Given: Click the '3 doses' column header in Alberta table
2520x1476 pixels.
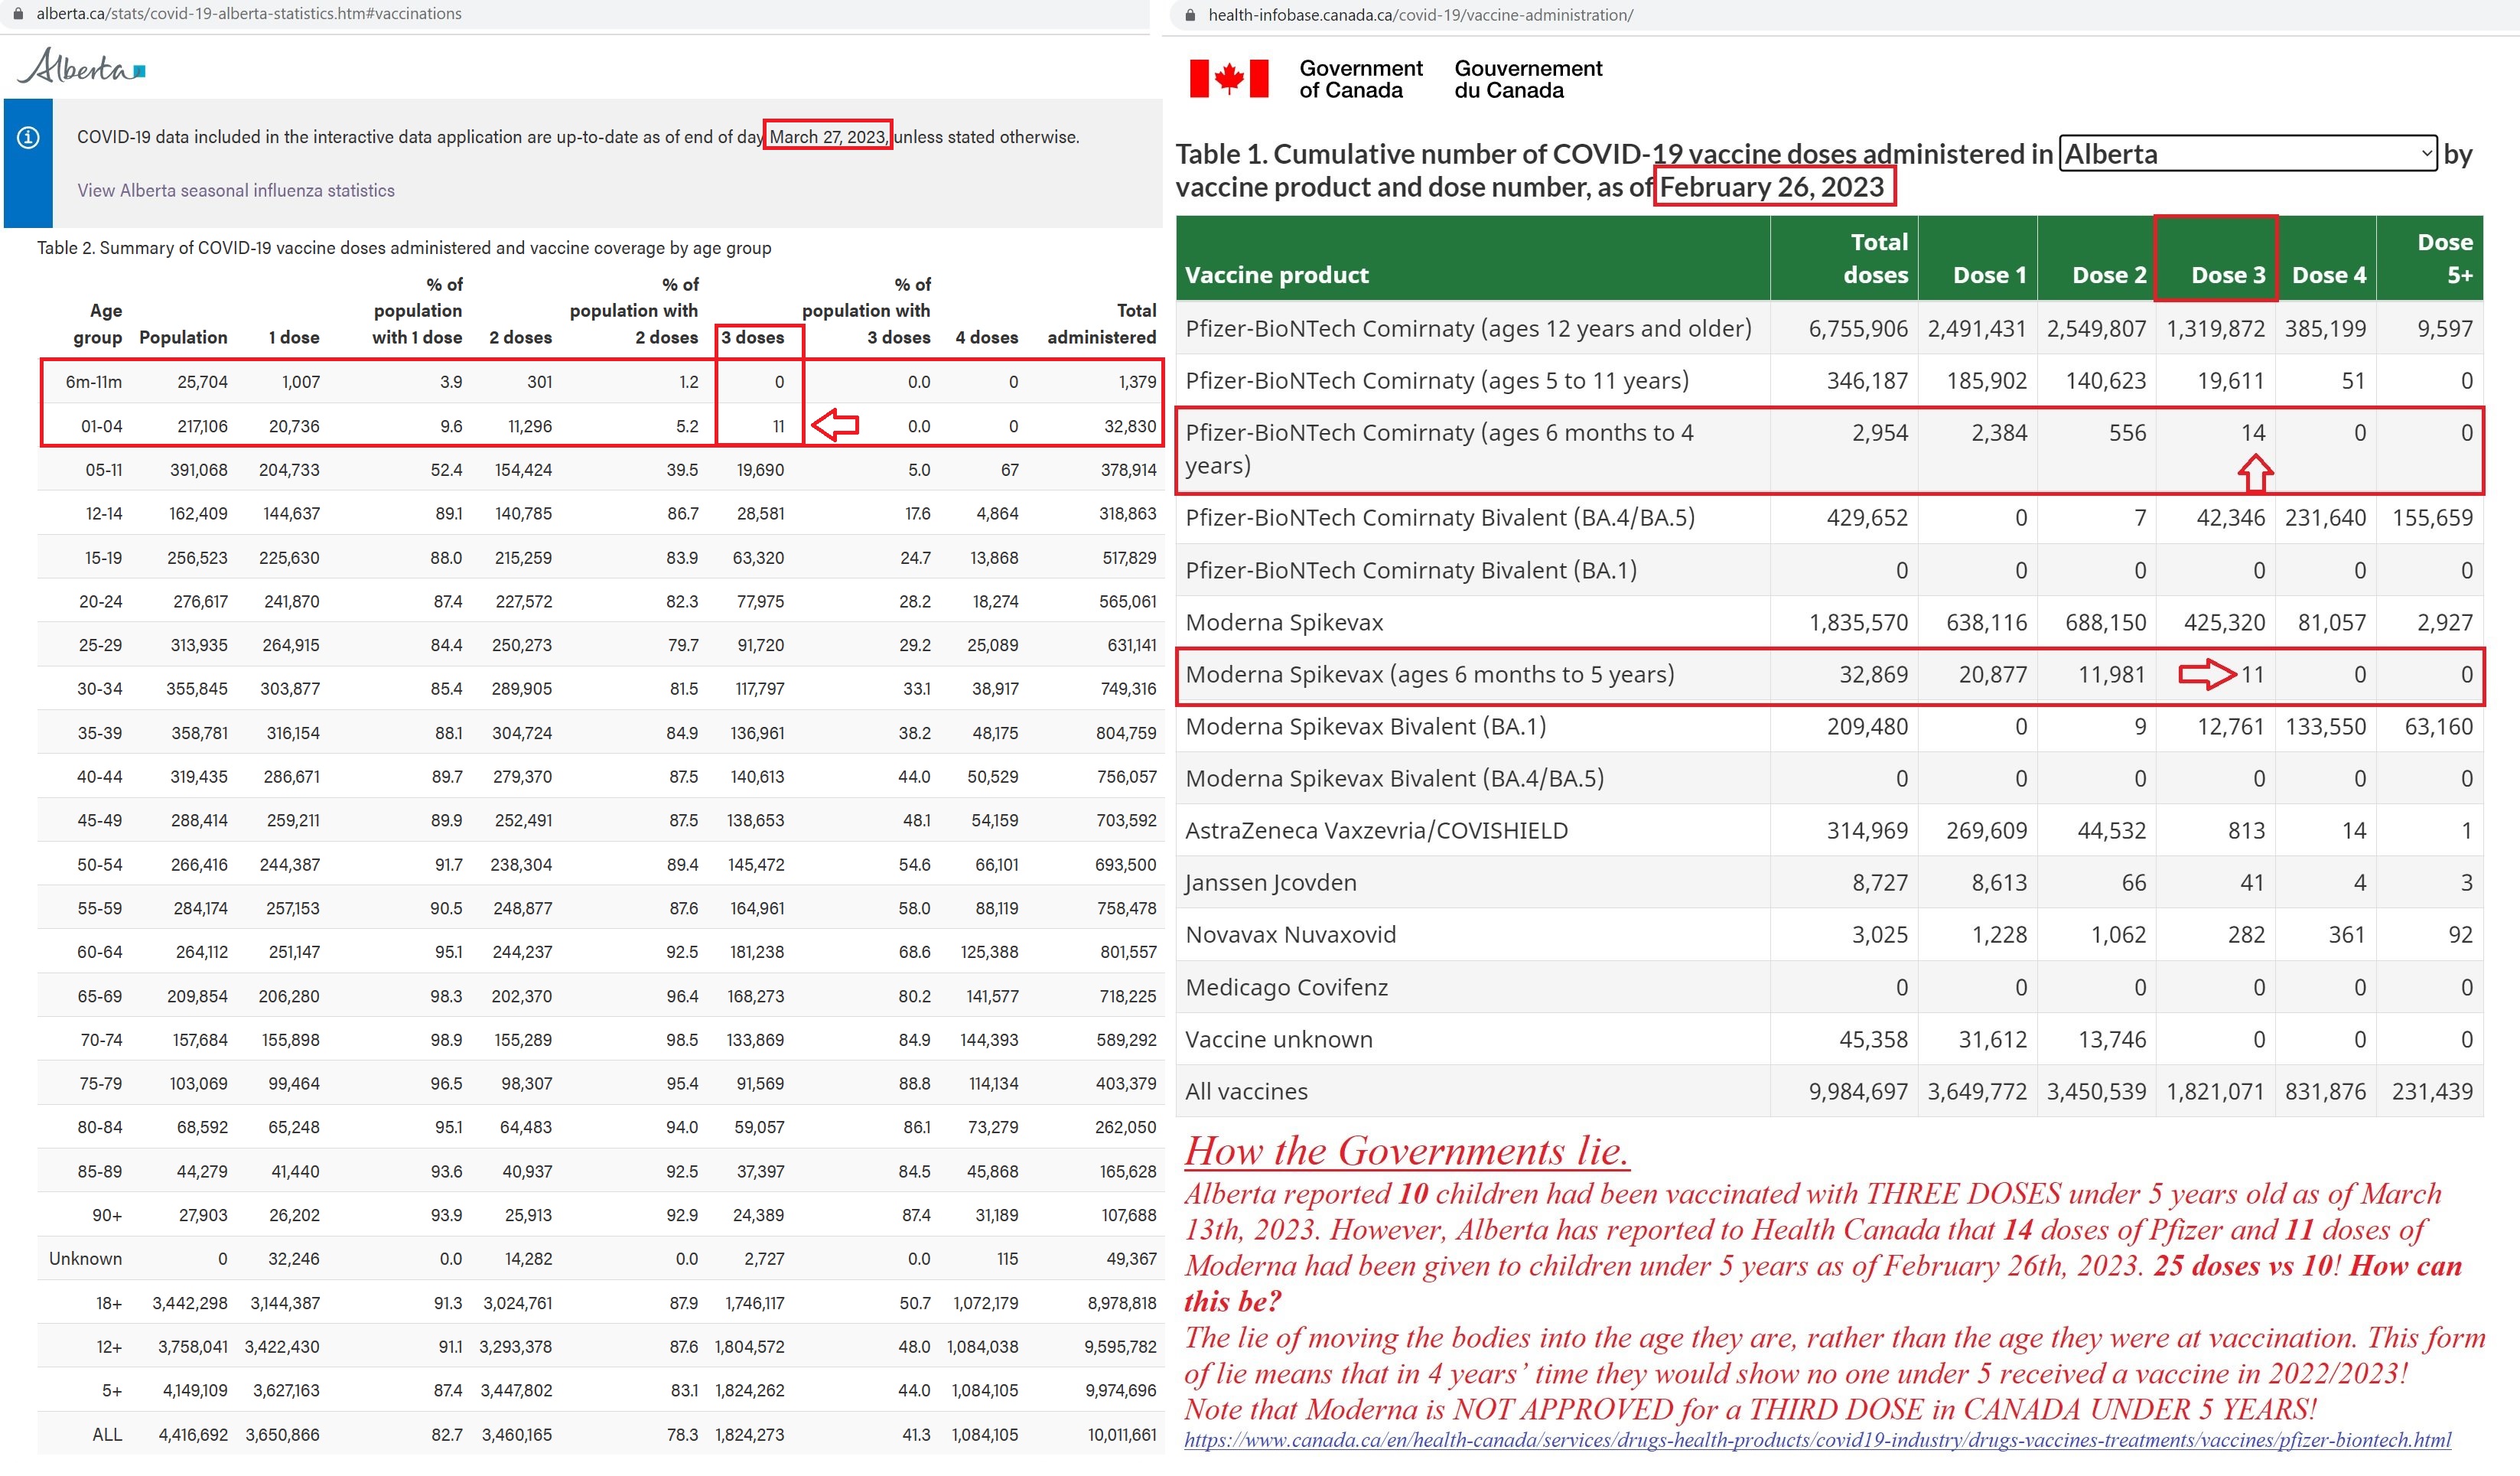Looking at the screenshot, I should (753, 338).
